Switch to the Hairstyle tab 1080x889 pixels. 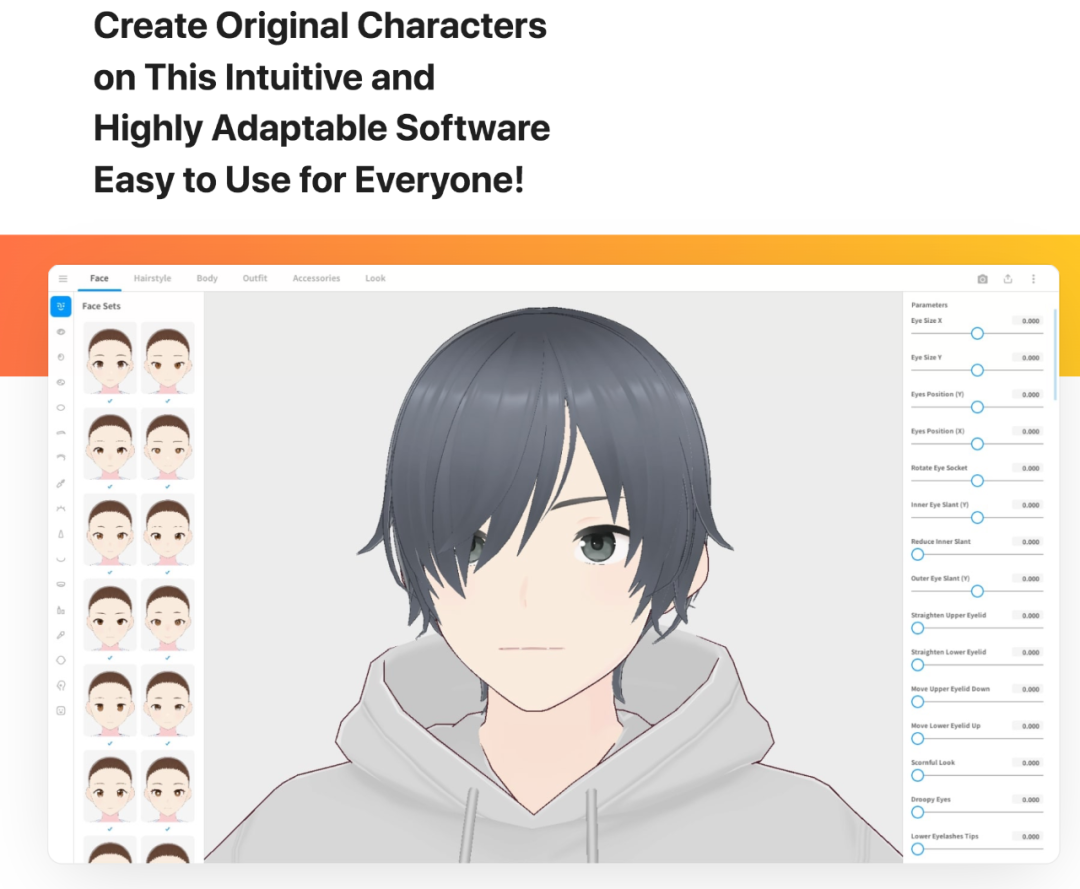(152, 278)
